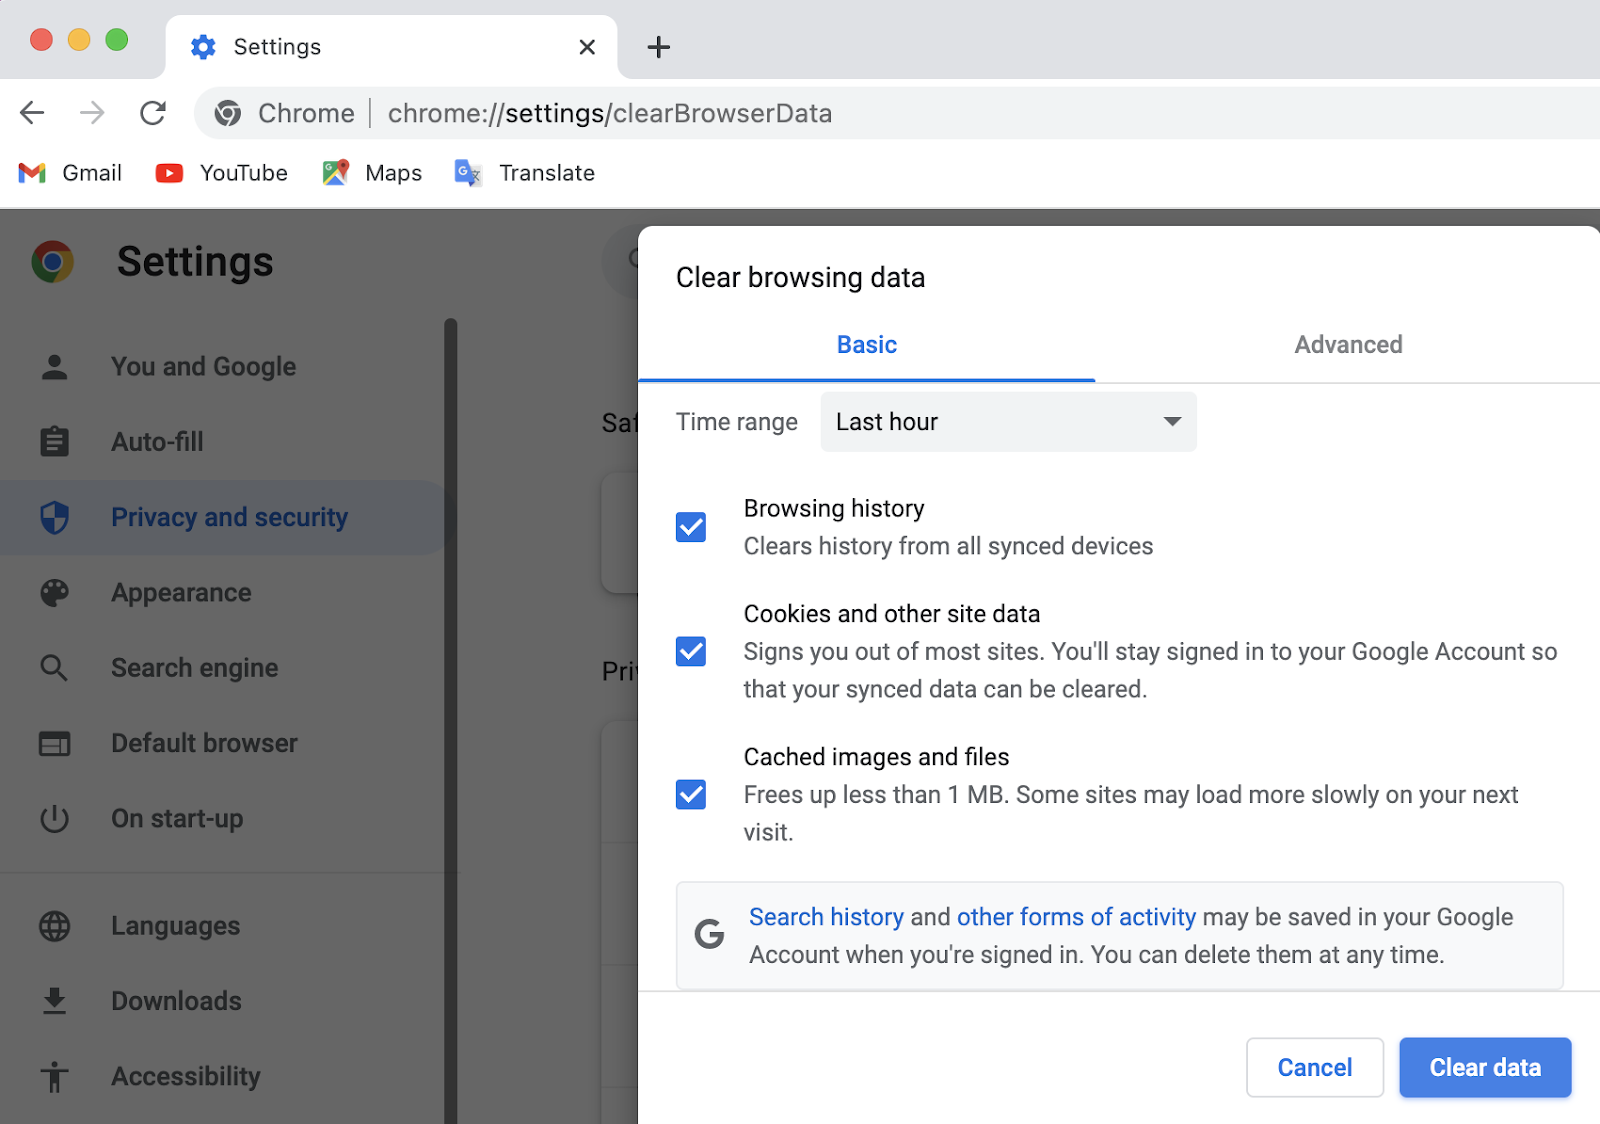1600x1124 pixels.
Task: Switch to the Advanced tab
Action: point(1348,345)
